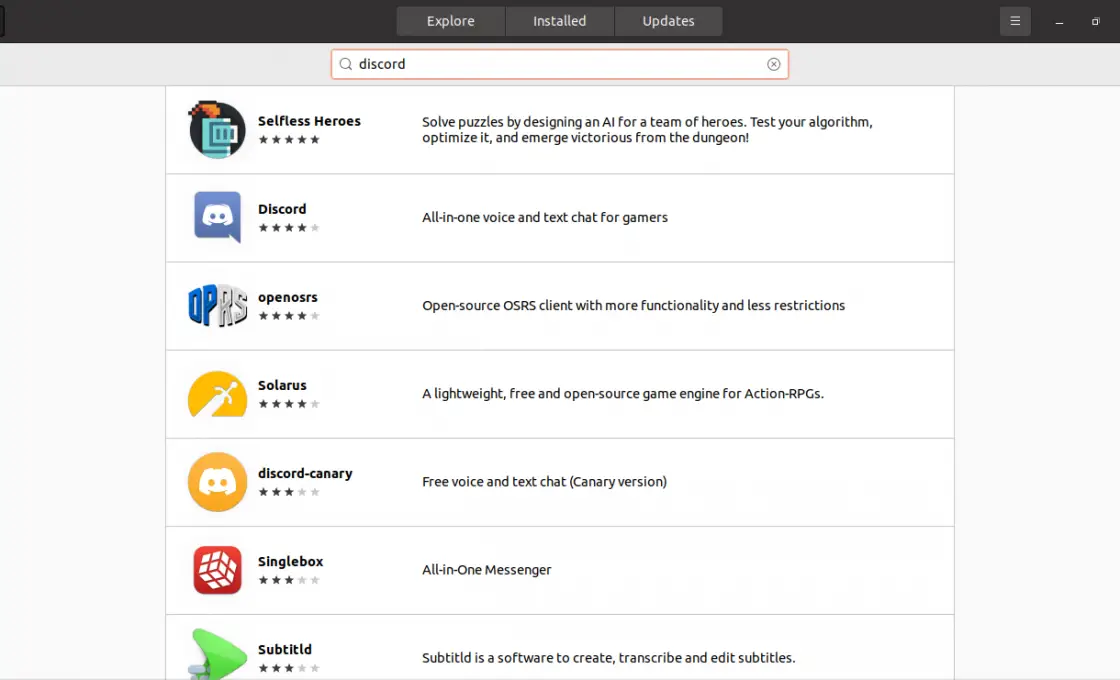
Task: Click the search magnifier icon
Action: click(x=346, y=64)
